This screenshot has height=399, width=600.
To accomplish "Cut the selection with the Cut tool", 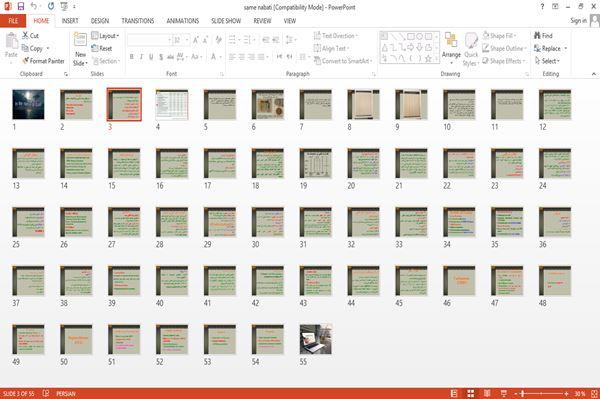I will click(30, 36).
